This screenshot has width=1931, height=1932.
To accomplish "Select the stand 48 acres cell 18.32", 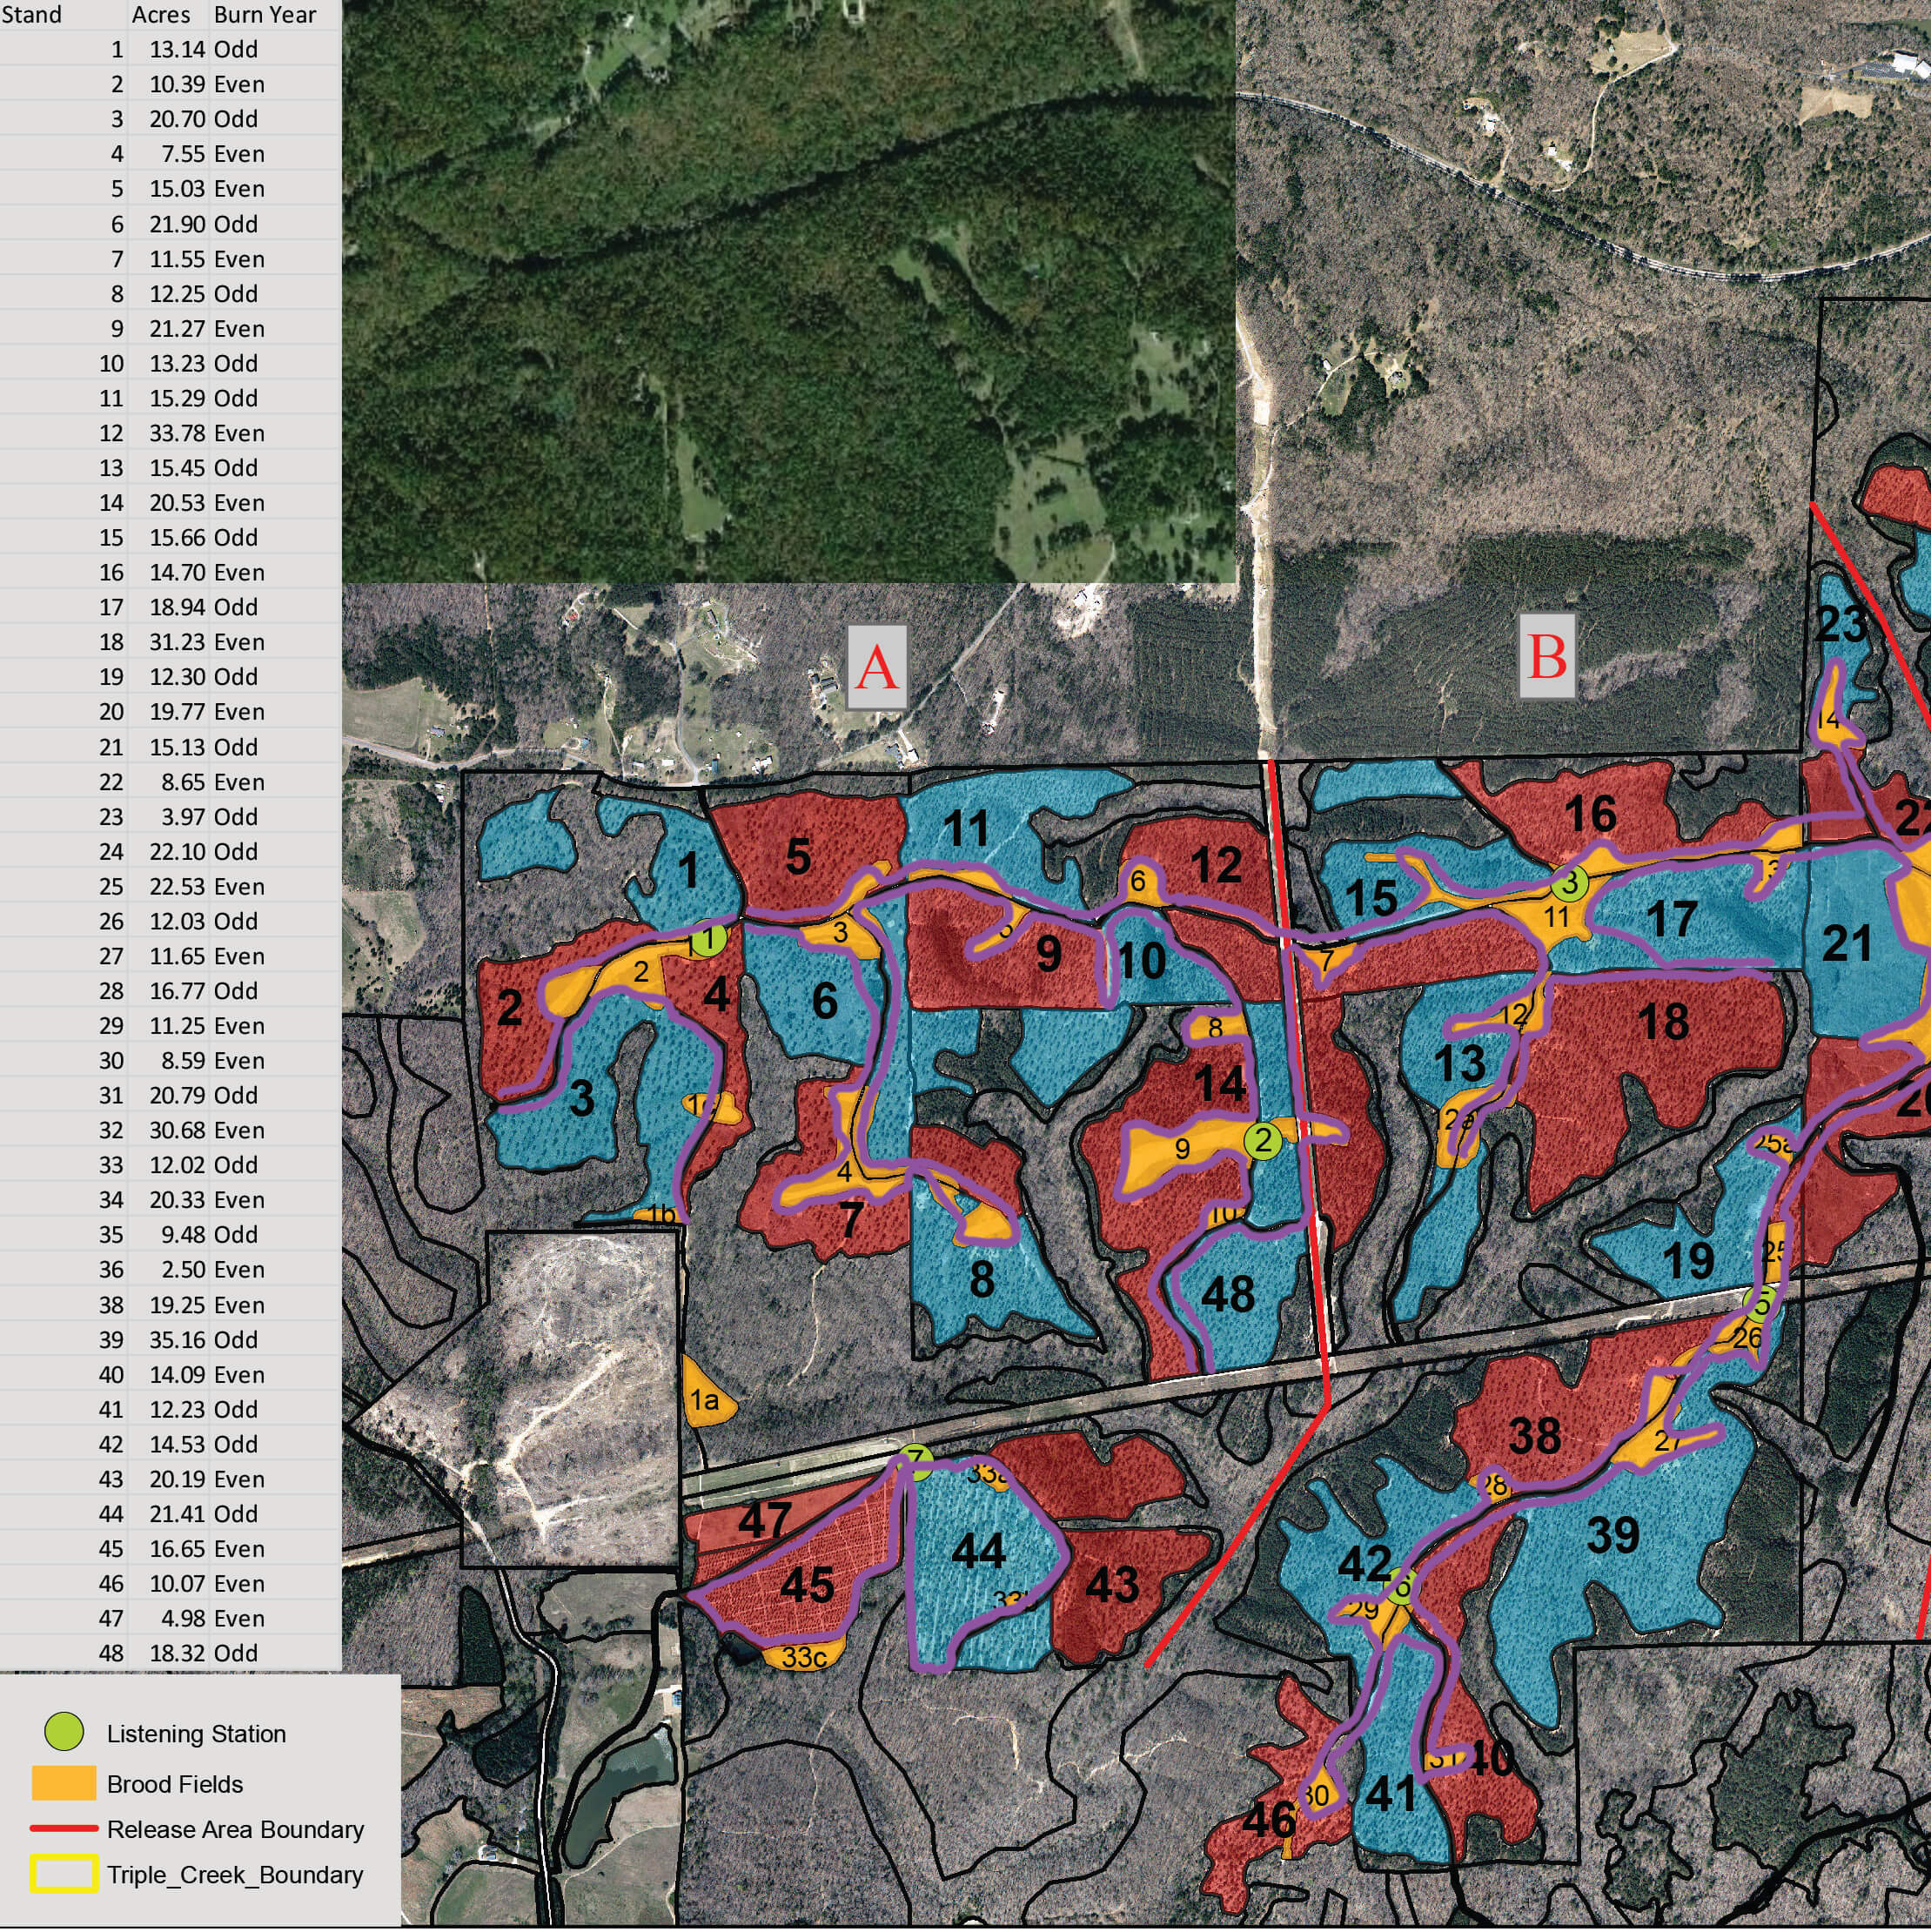I will 178,1653.
